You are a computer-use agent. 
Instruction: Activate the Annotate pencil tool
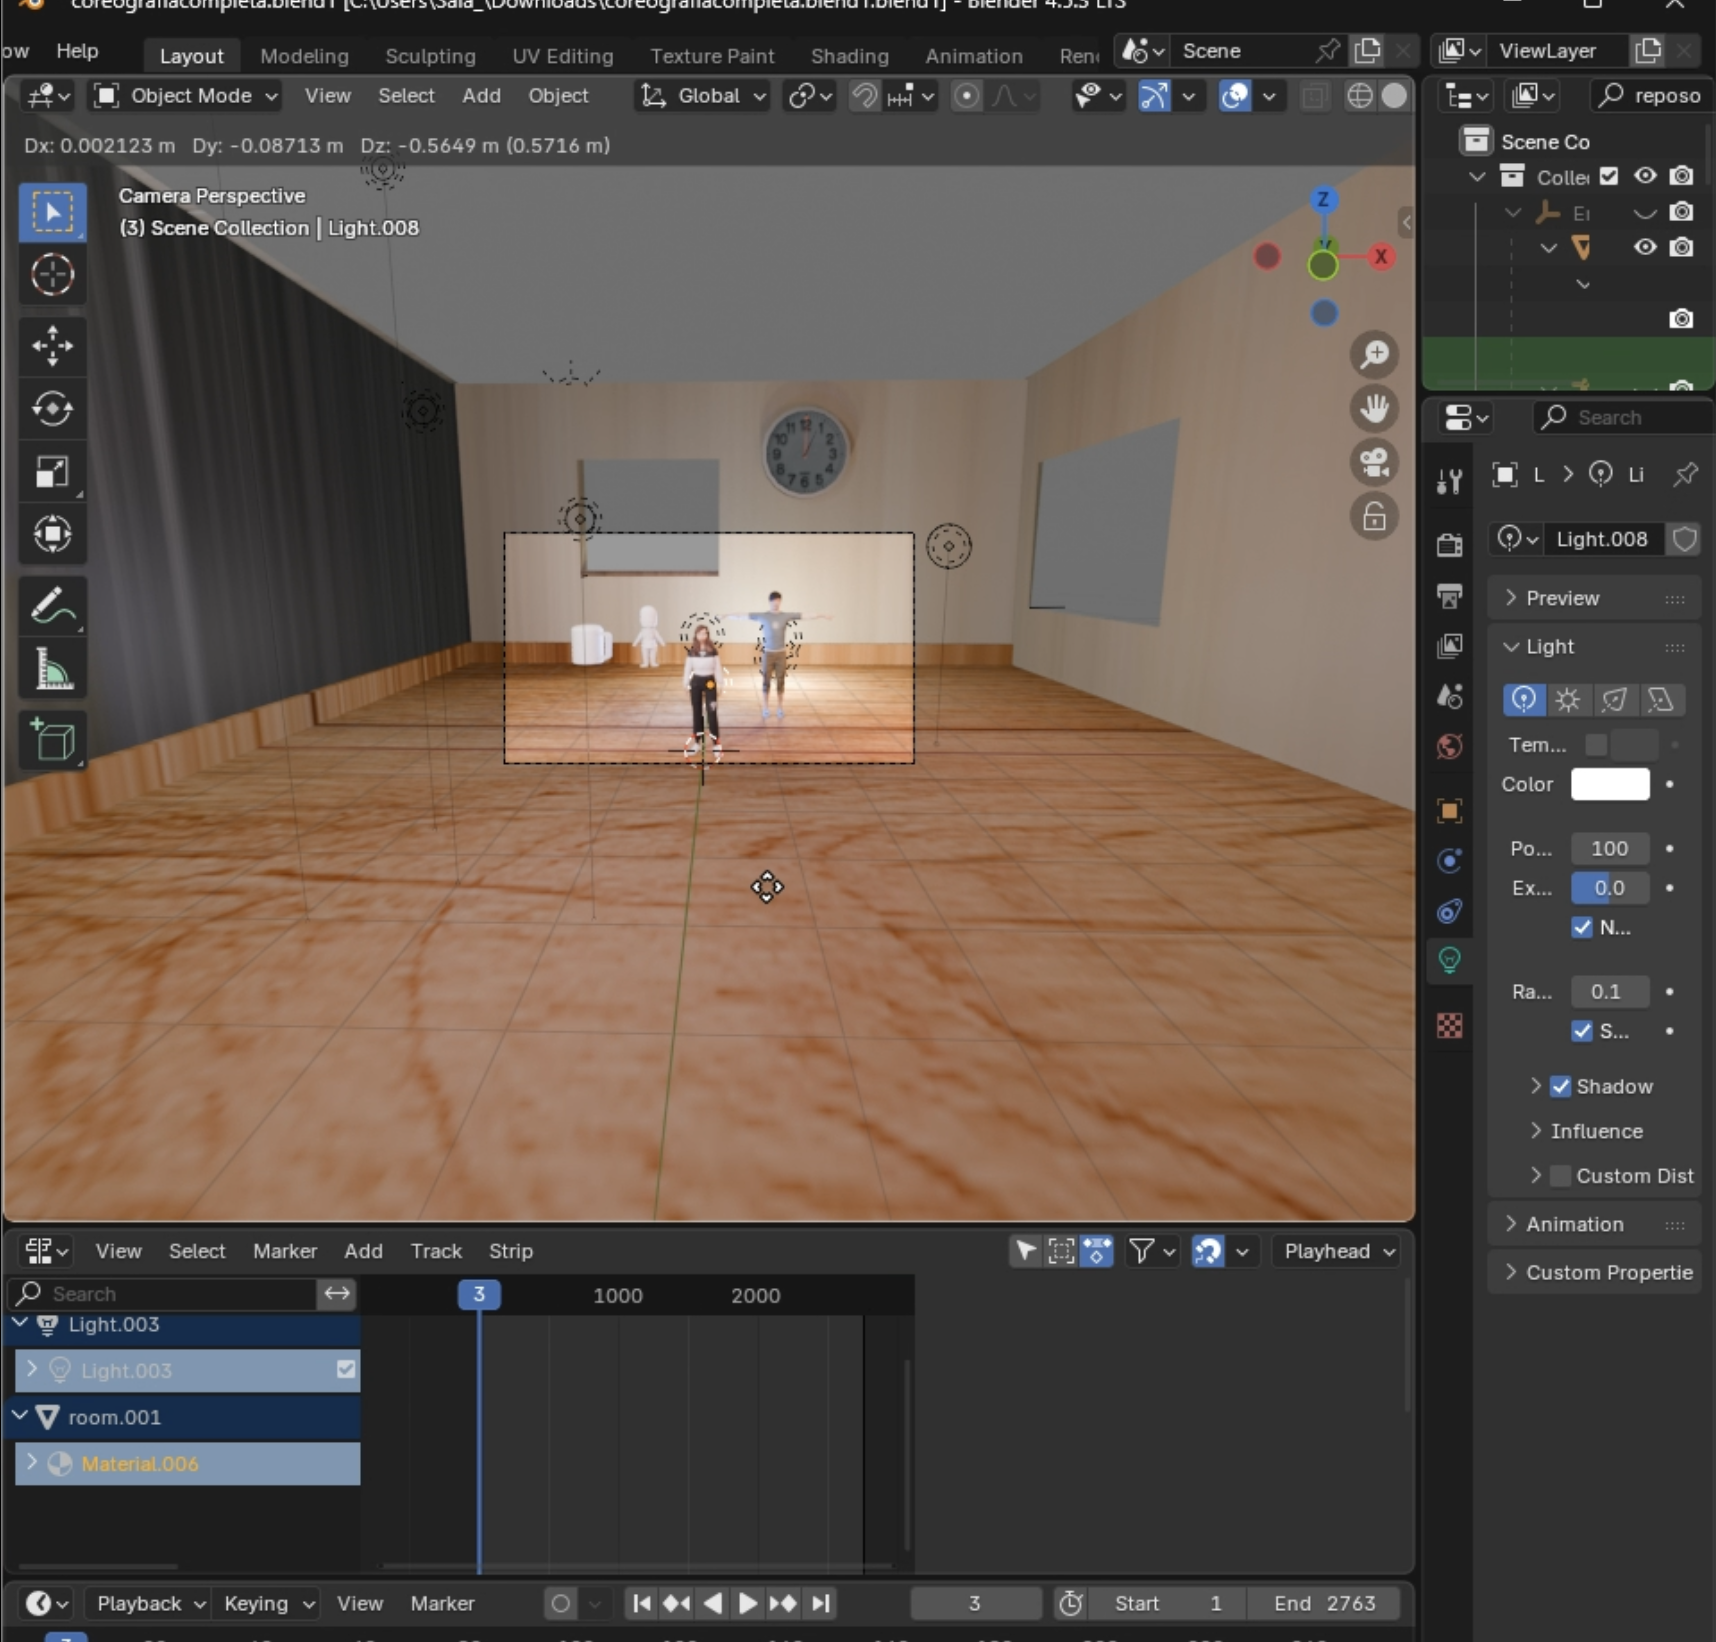point(52,606)
